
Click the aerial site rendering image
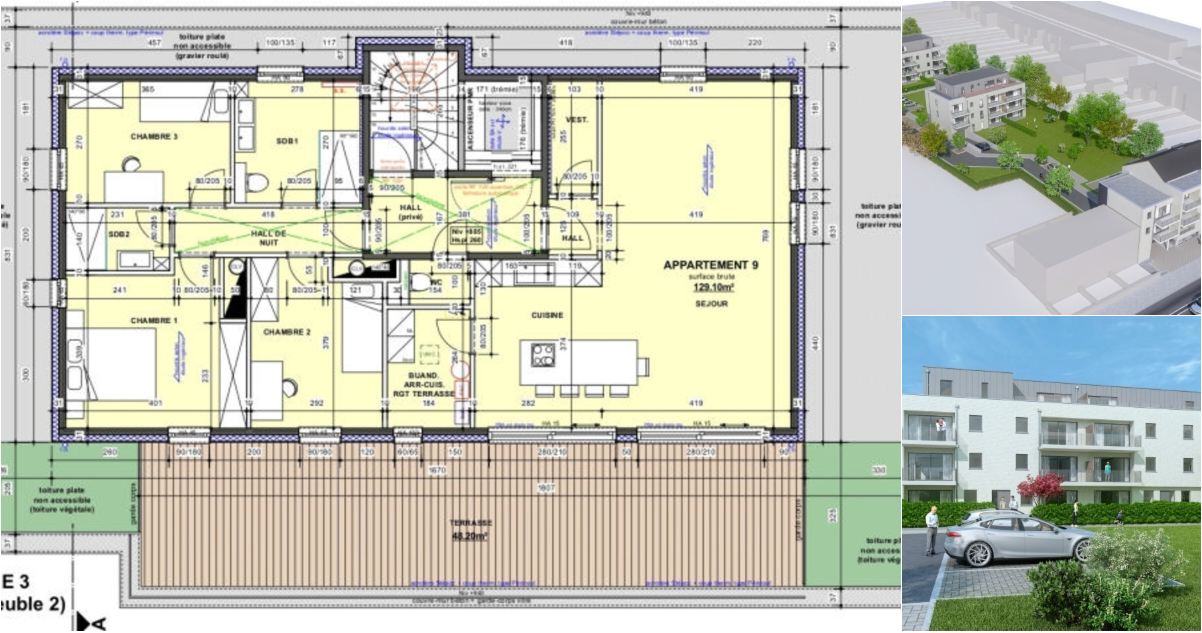(x=1051, y=157)
